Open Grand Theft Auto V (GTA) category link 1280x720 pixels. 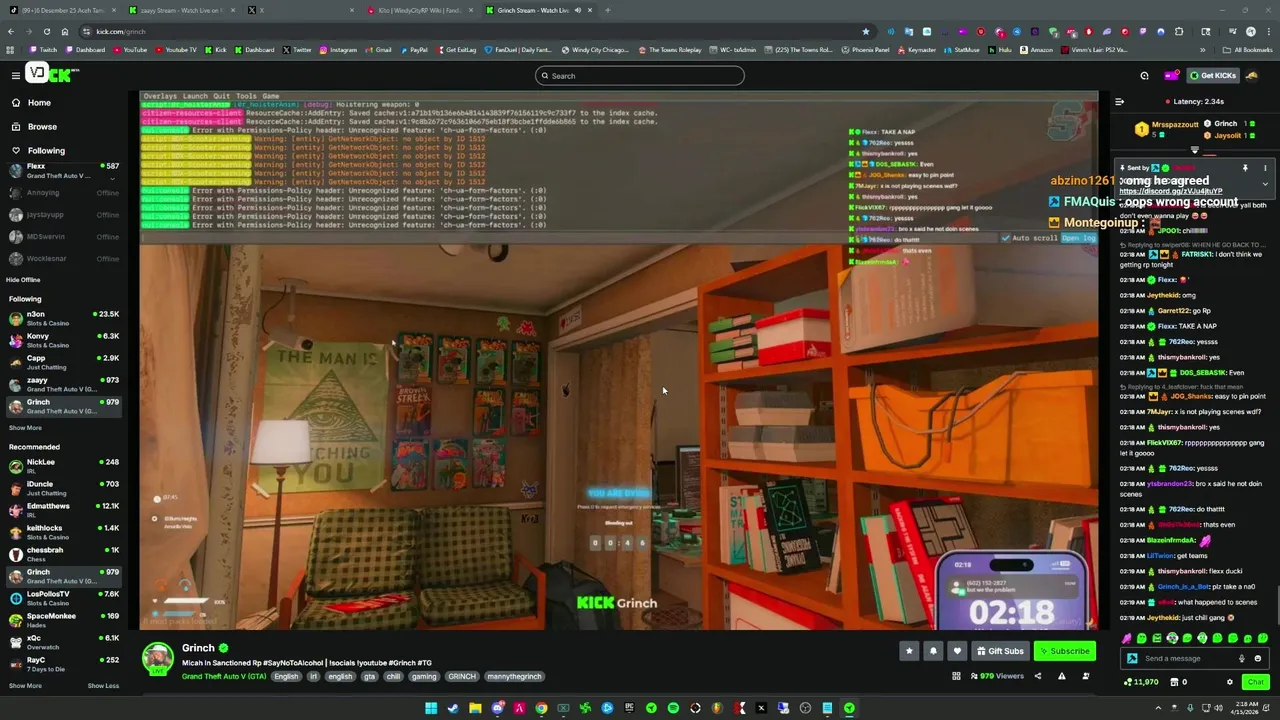pos(224,676)
